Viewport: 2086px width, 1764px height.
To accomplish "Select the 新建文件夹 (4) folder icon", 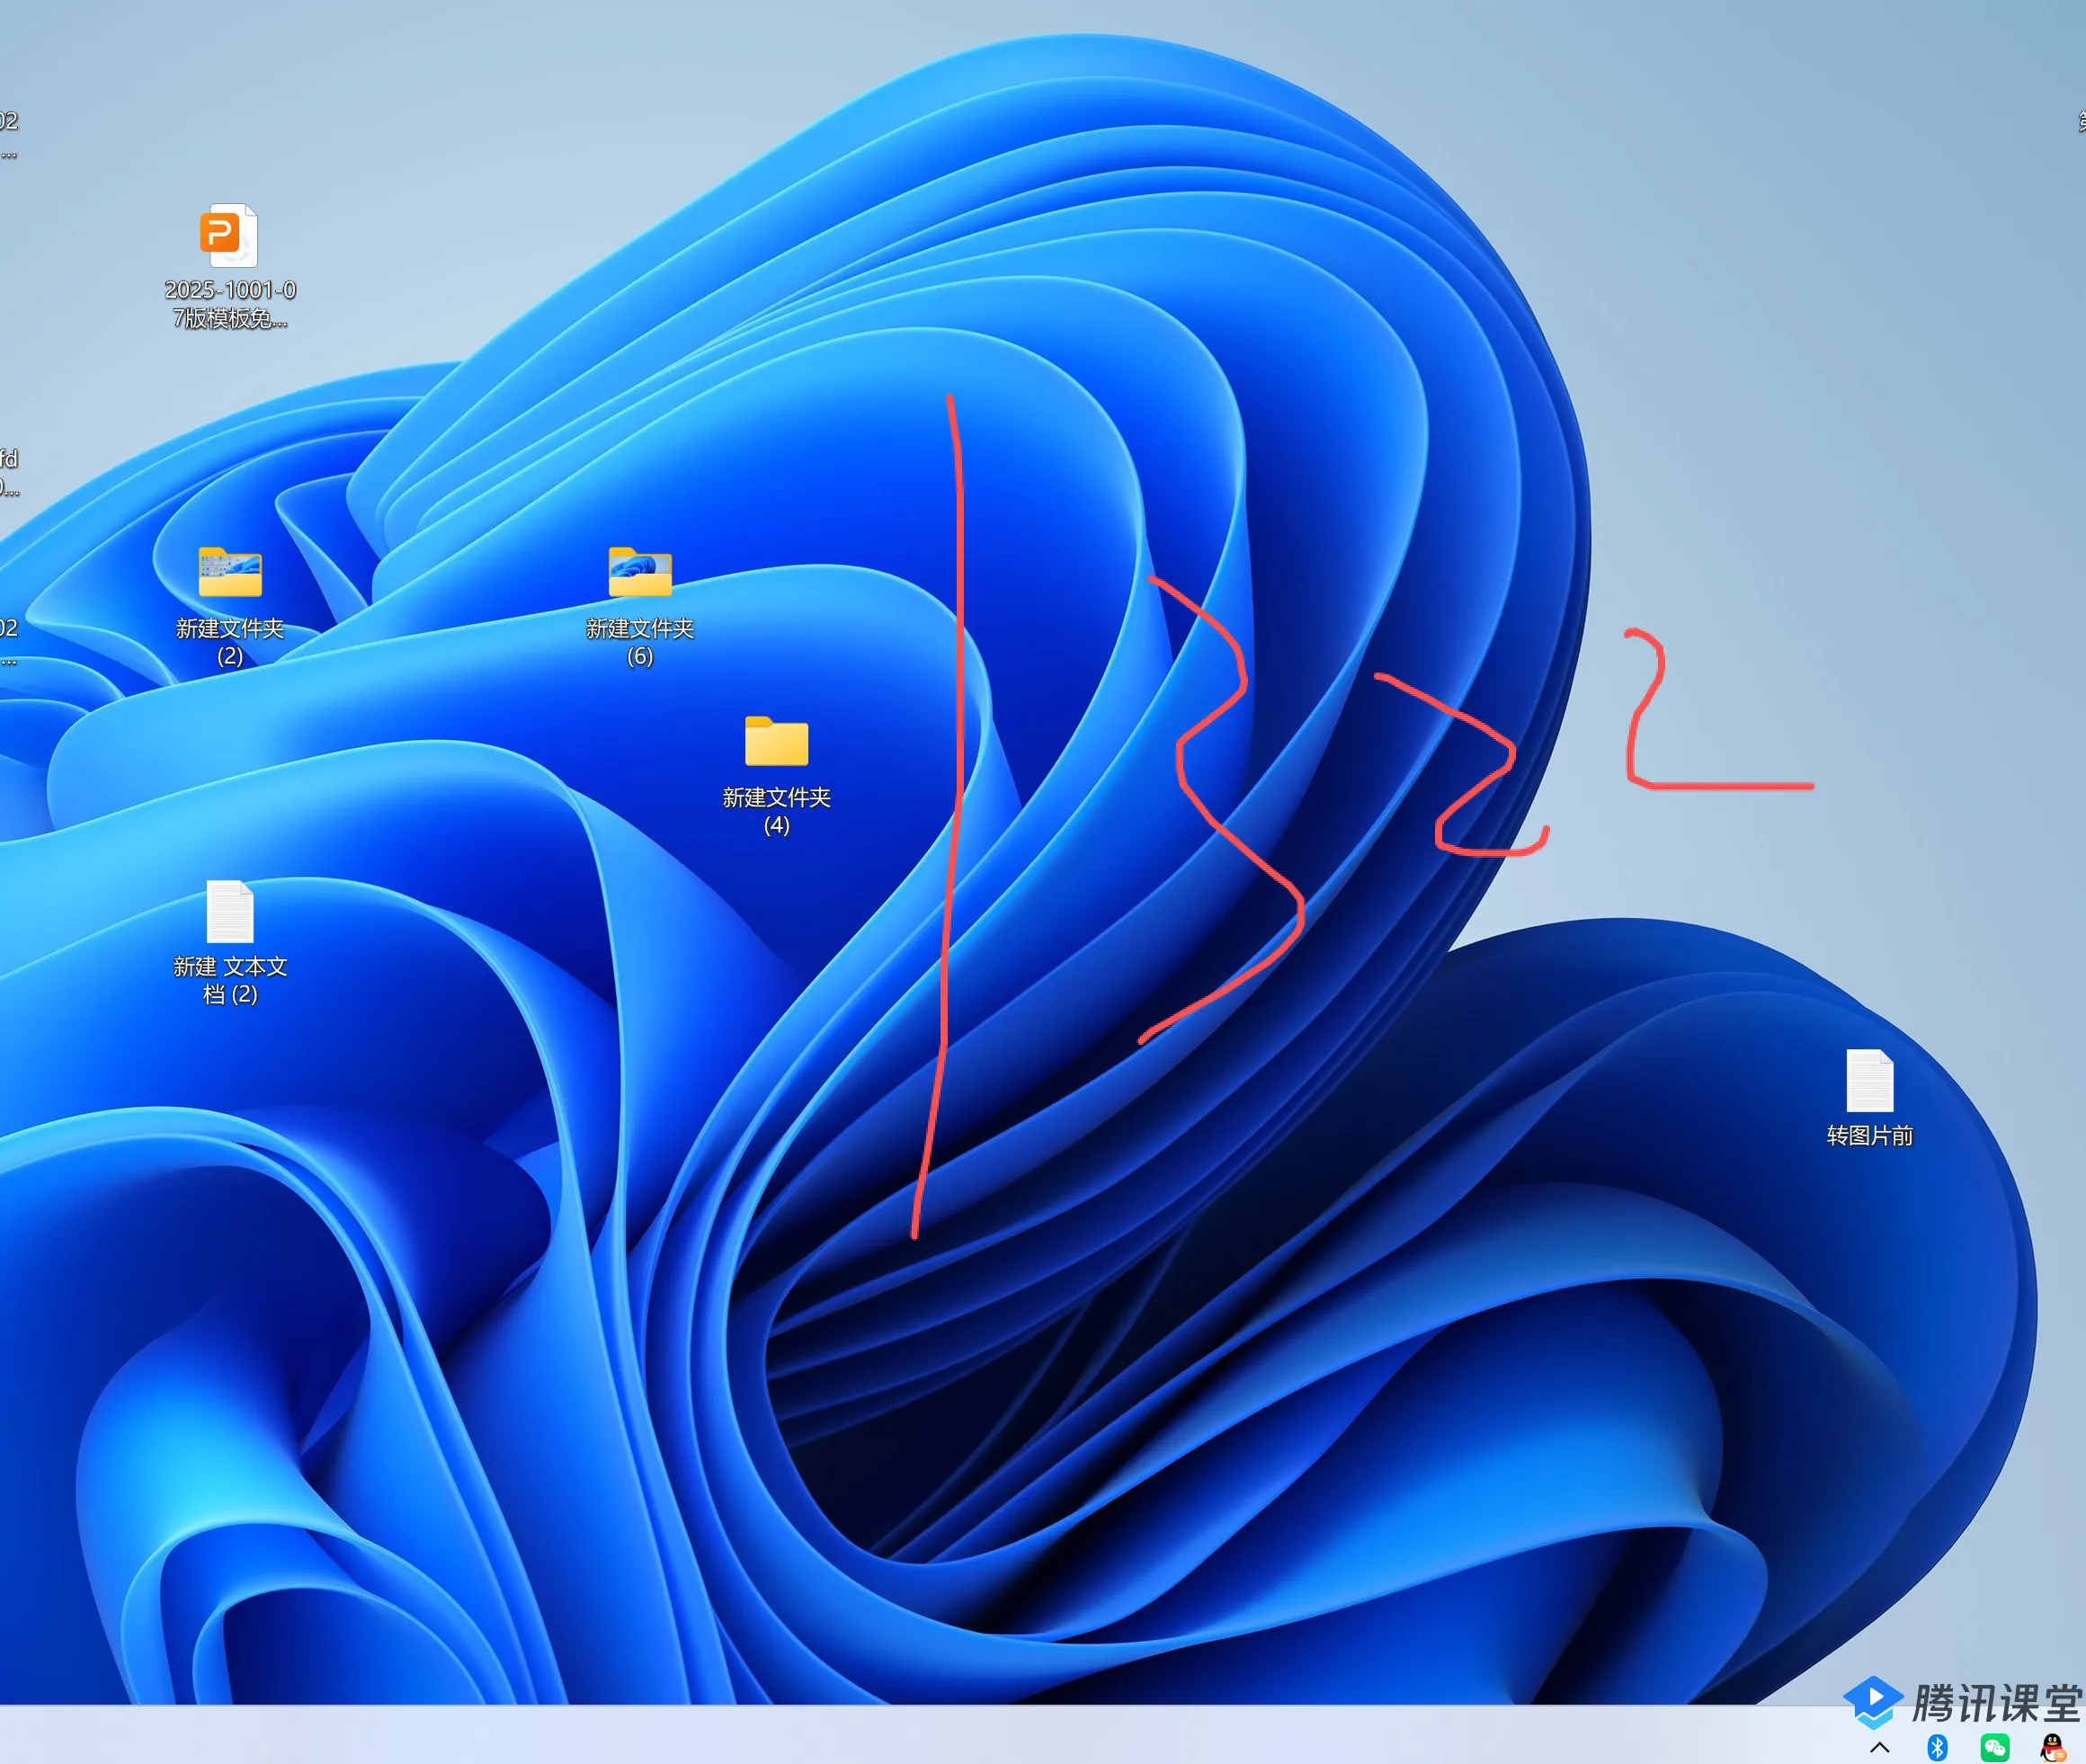I will click(776, 741).
